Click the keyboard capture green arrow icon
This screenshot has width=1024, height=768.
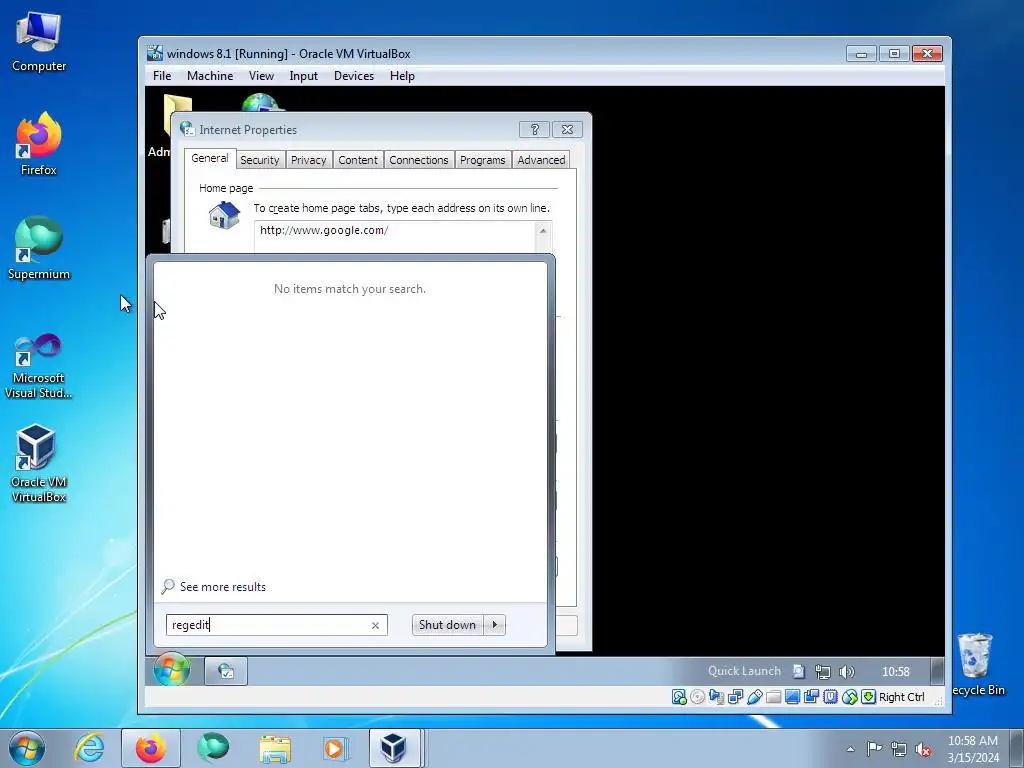(x=868, y=697)
